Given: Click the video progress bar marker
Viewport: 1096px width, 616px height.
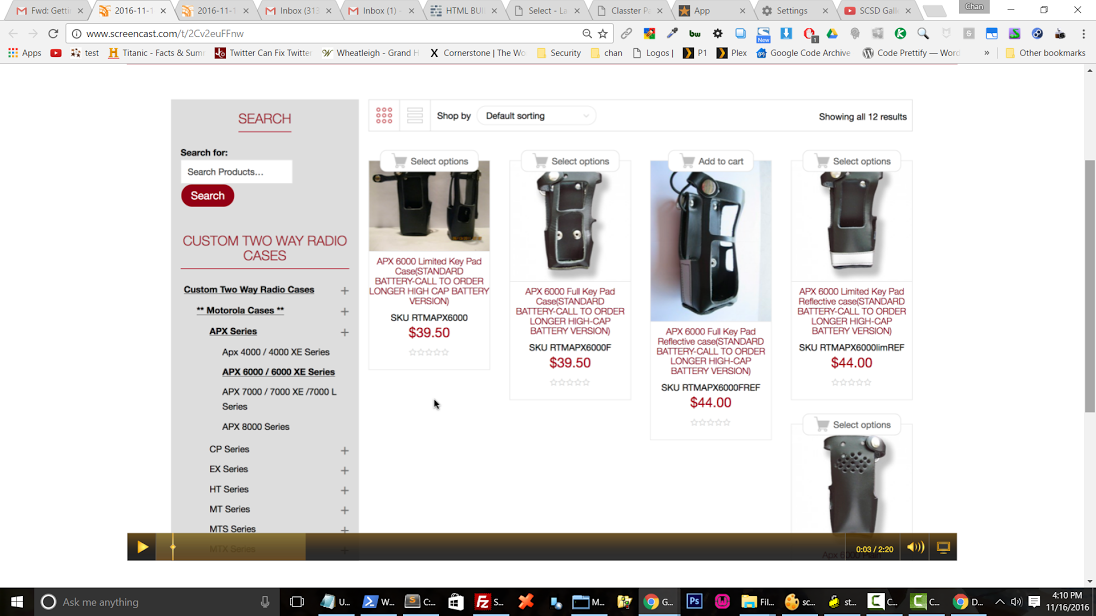Looking at the screenshot, I should (x=173, y=547).
